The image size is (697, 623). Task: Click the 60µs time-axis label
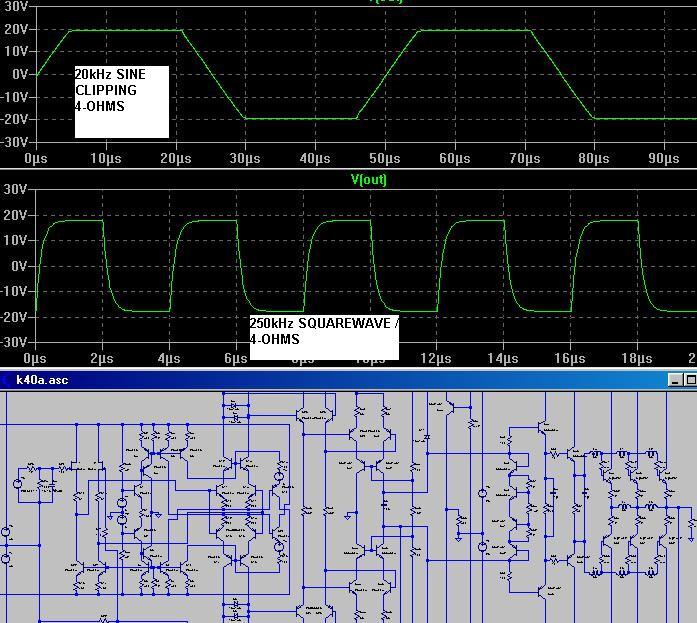coord(454,159)
